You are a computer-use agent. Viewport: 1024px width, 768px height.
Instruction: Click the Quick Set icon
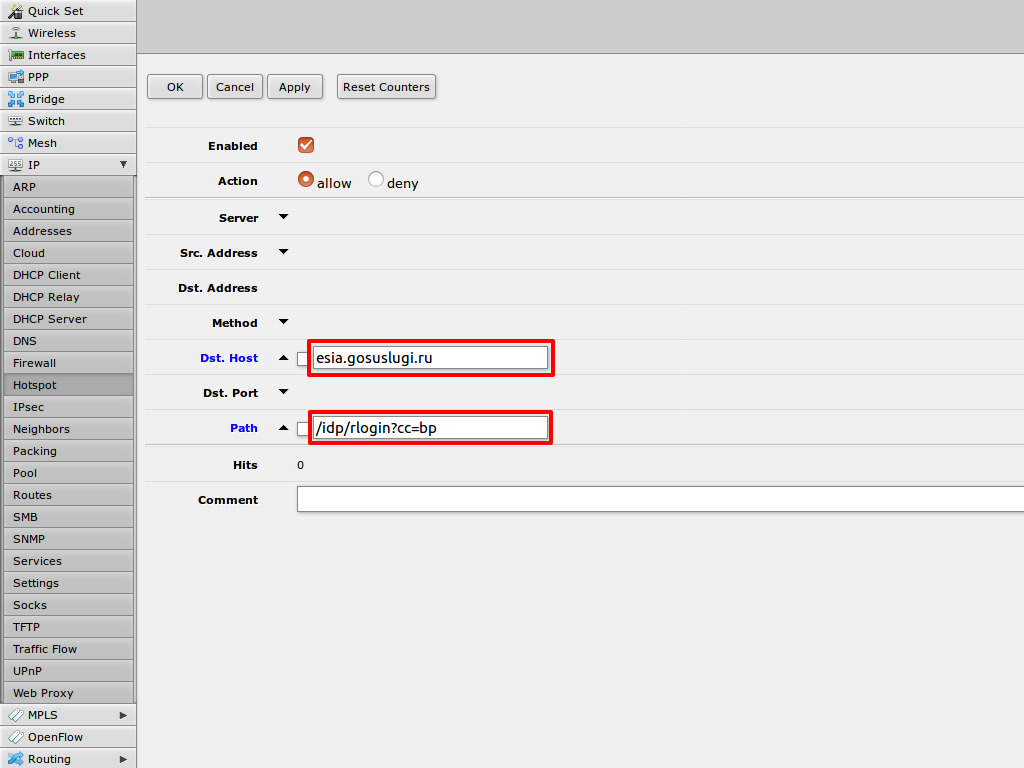pyautogui.click(x=15, y=11)
